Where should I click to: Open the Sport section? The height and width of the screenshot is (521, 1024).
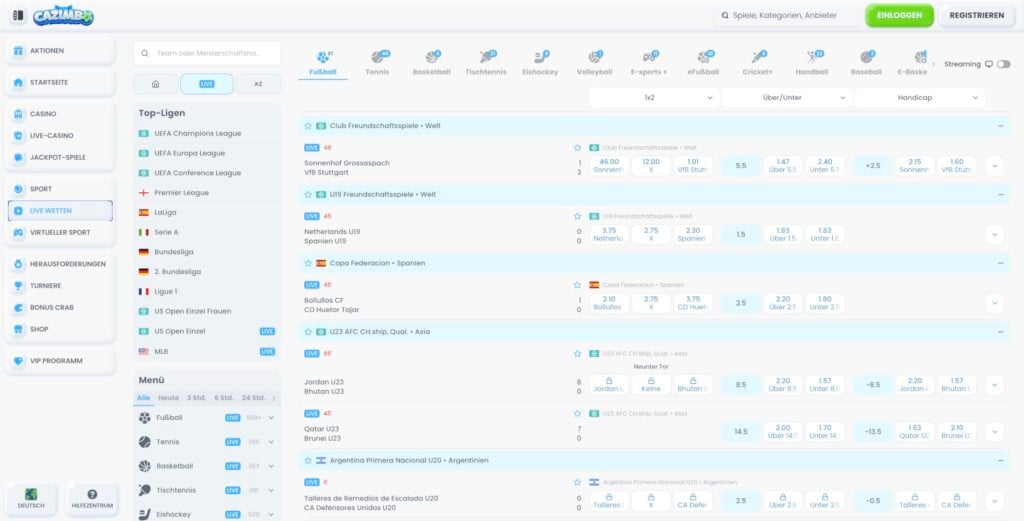60,189
